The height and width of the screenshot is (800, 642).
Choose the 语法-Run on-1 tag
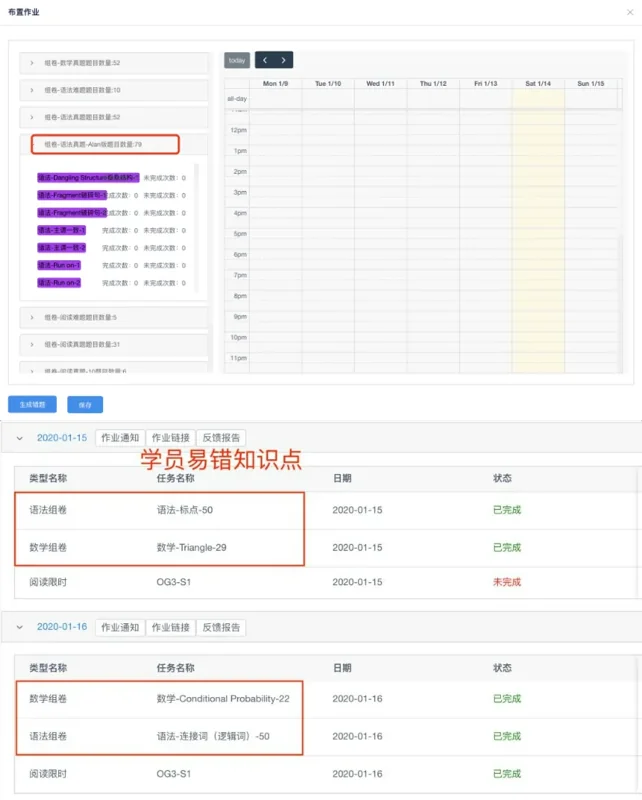(59, 265)
